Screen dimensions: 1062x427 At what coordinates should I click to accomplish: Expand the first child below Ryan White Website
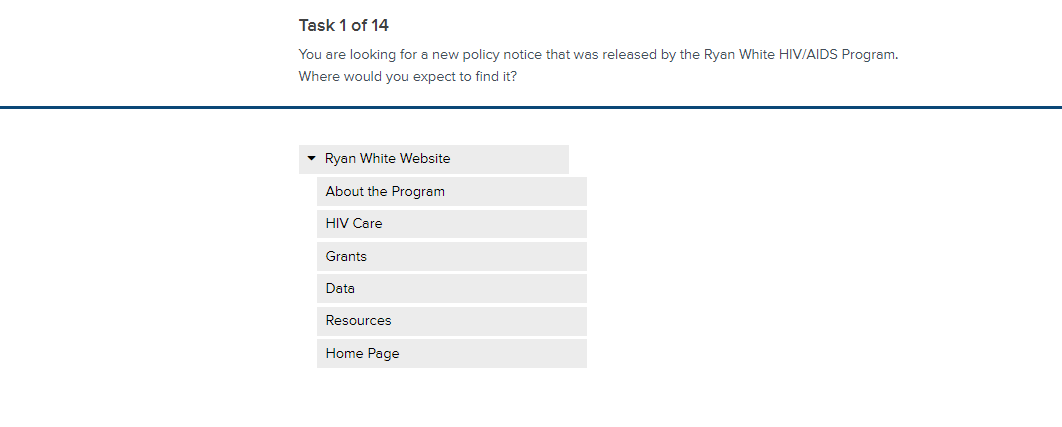click(x=385, y=192)
